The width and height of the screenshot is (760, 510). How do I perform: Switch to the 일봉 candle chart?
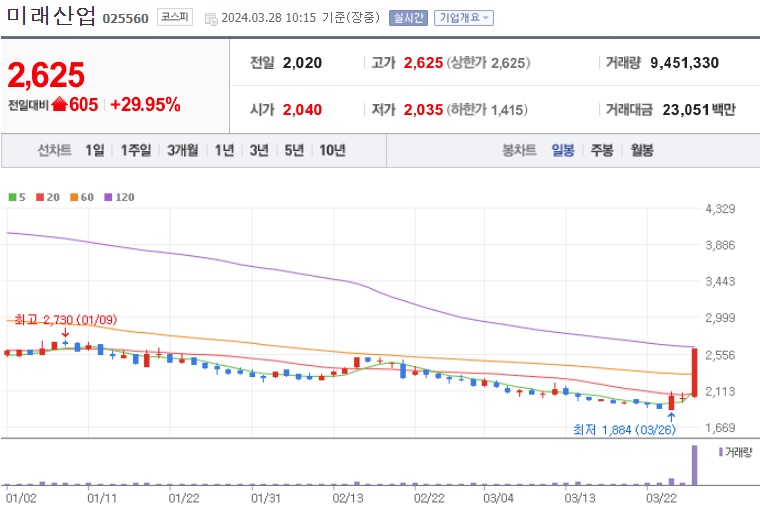pos(563,150)
